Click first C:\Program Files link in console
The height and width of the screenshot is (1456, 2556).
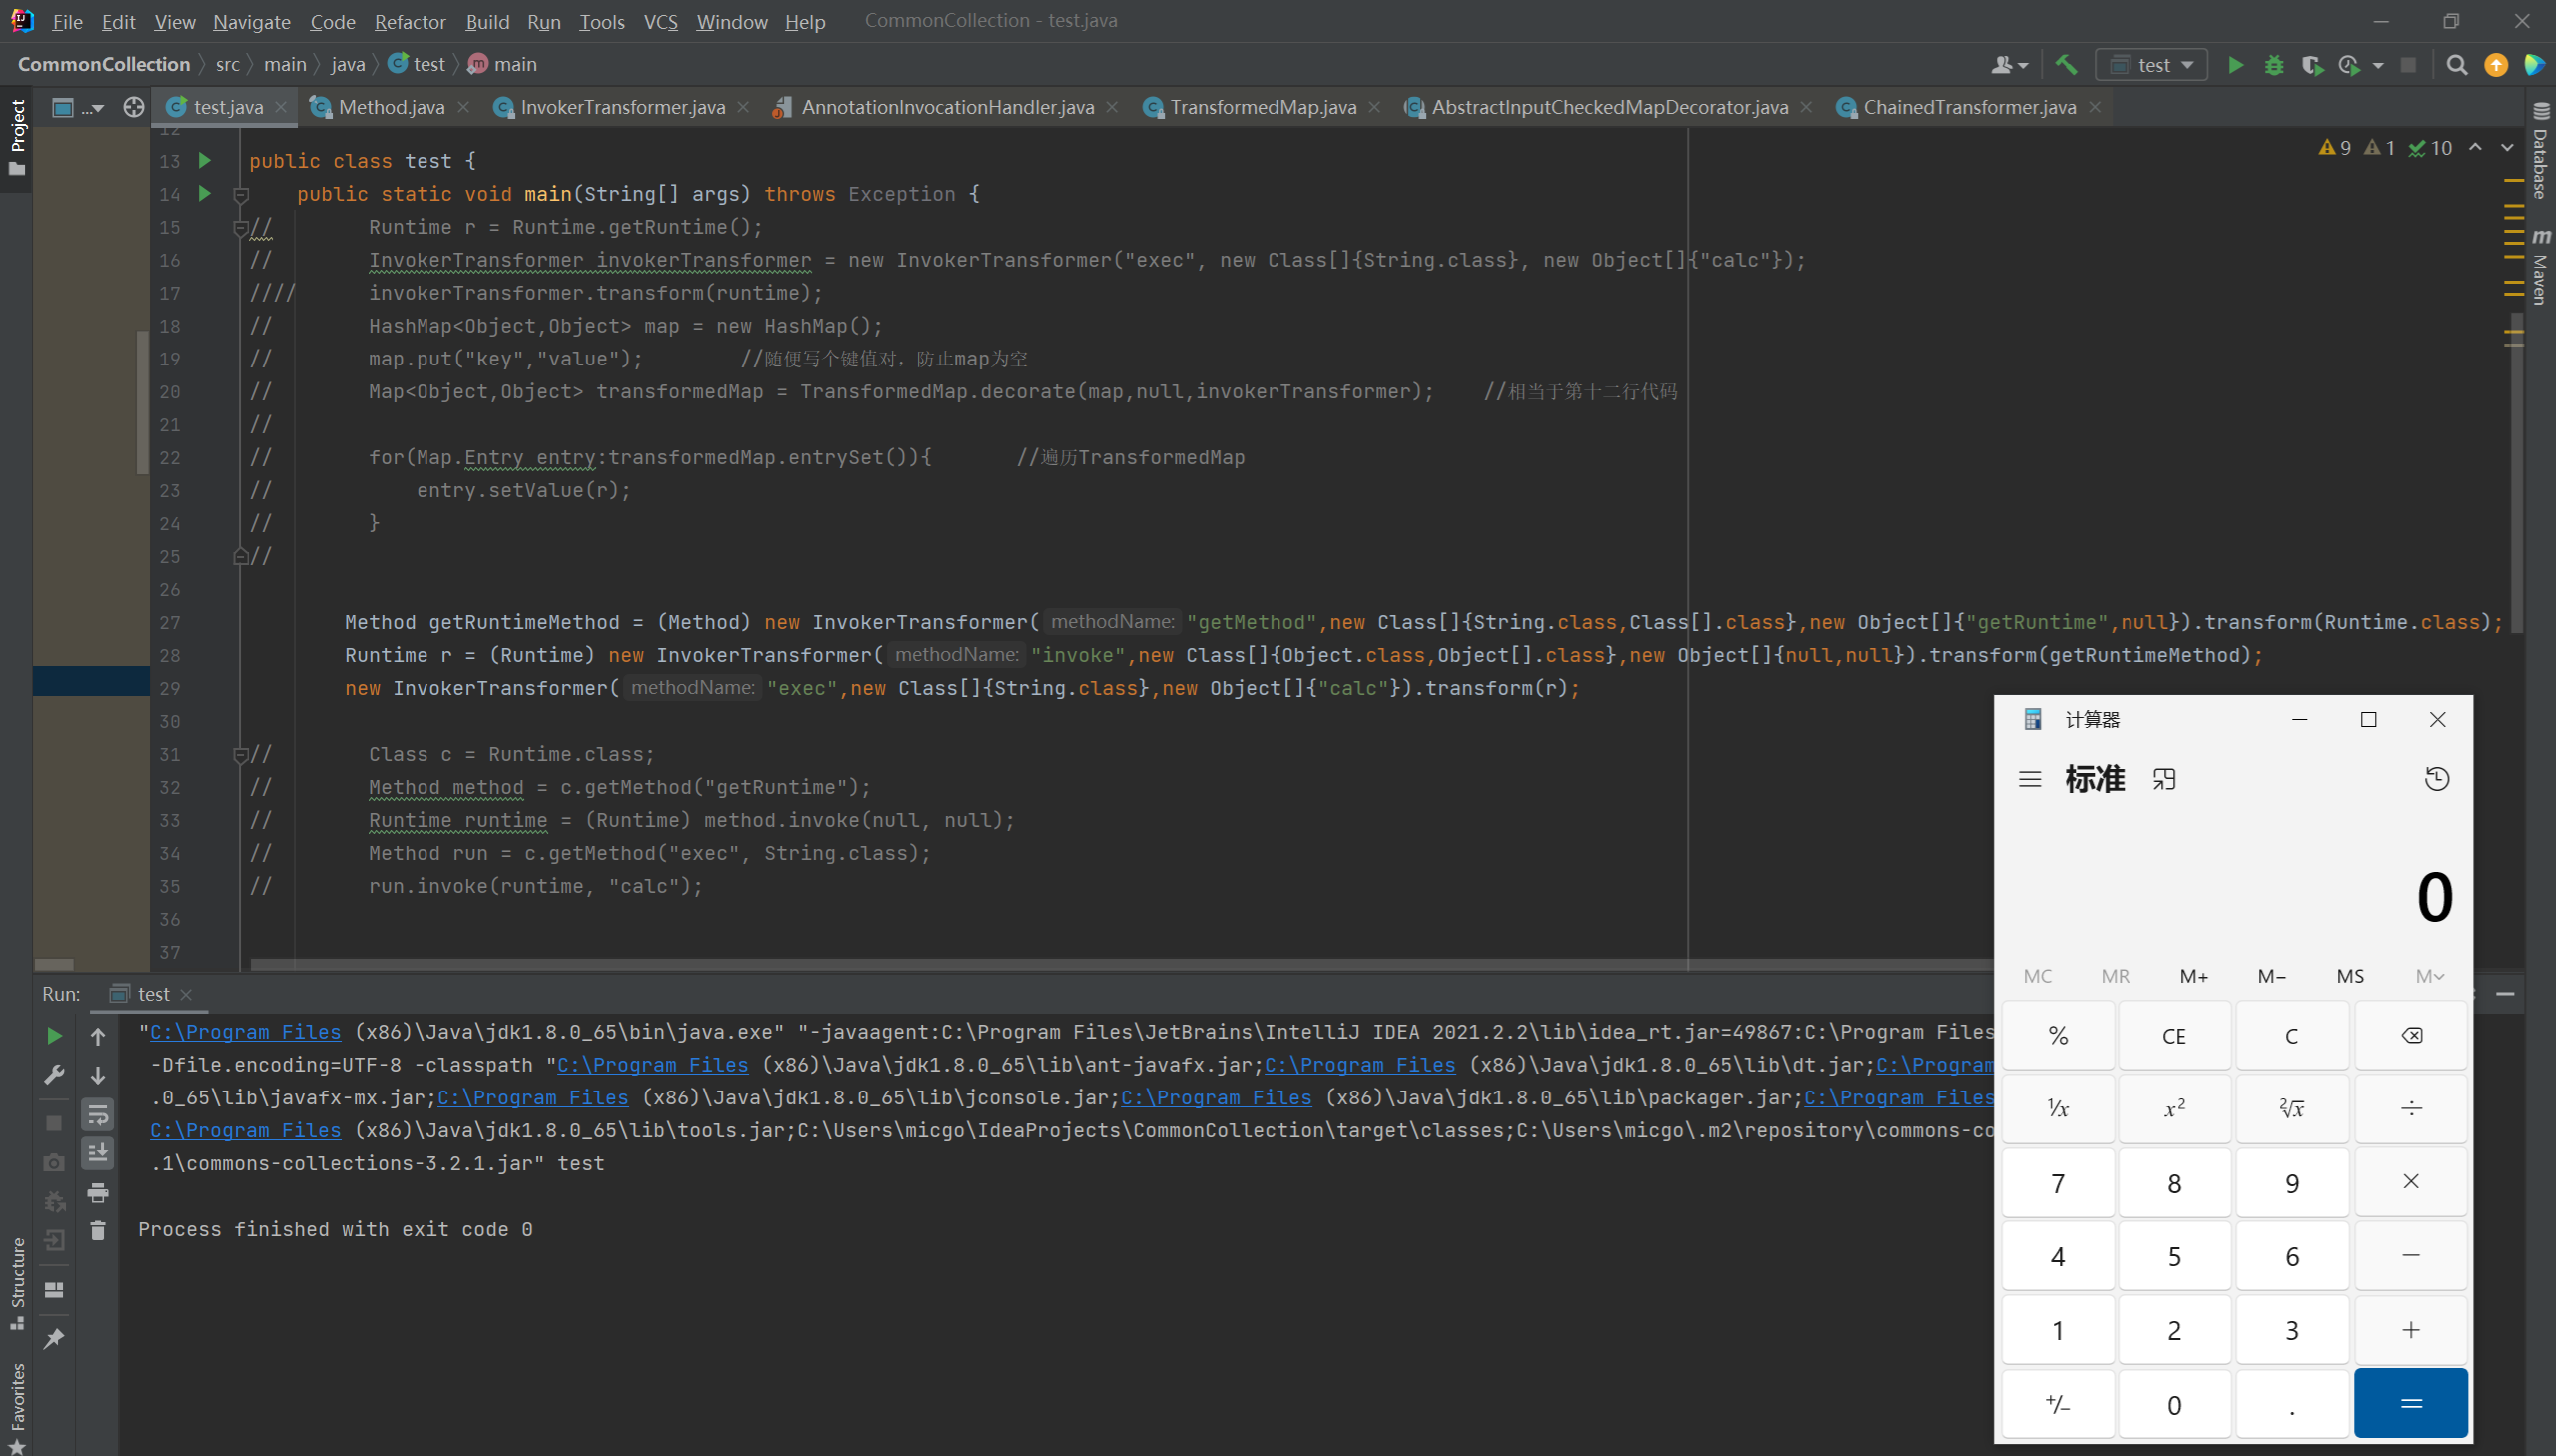tap(245, 1032)
